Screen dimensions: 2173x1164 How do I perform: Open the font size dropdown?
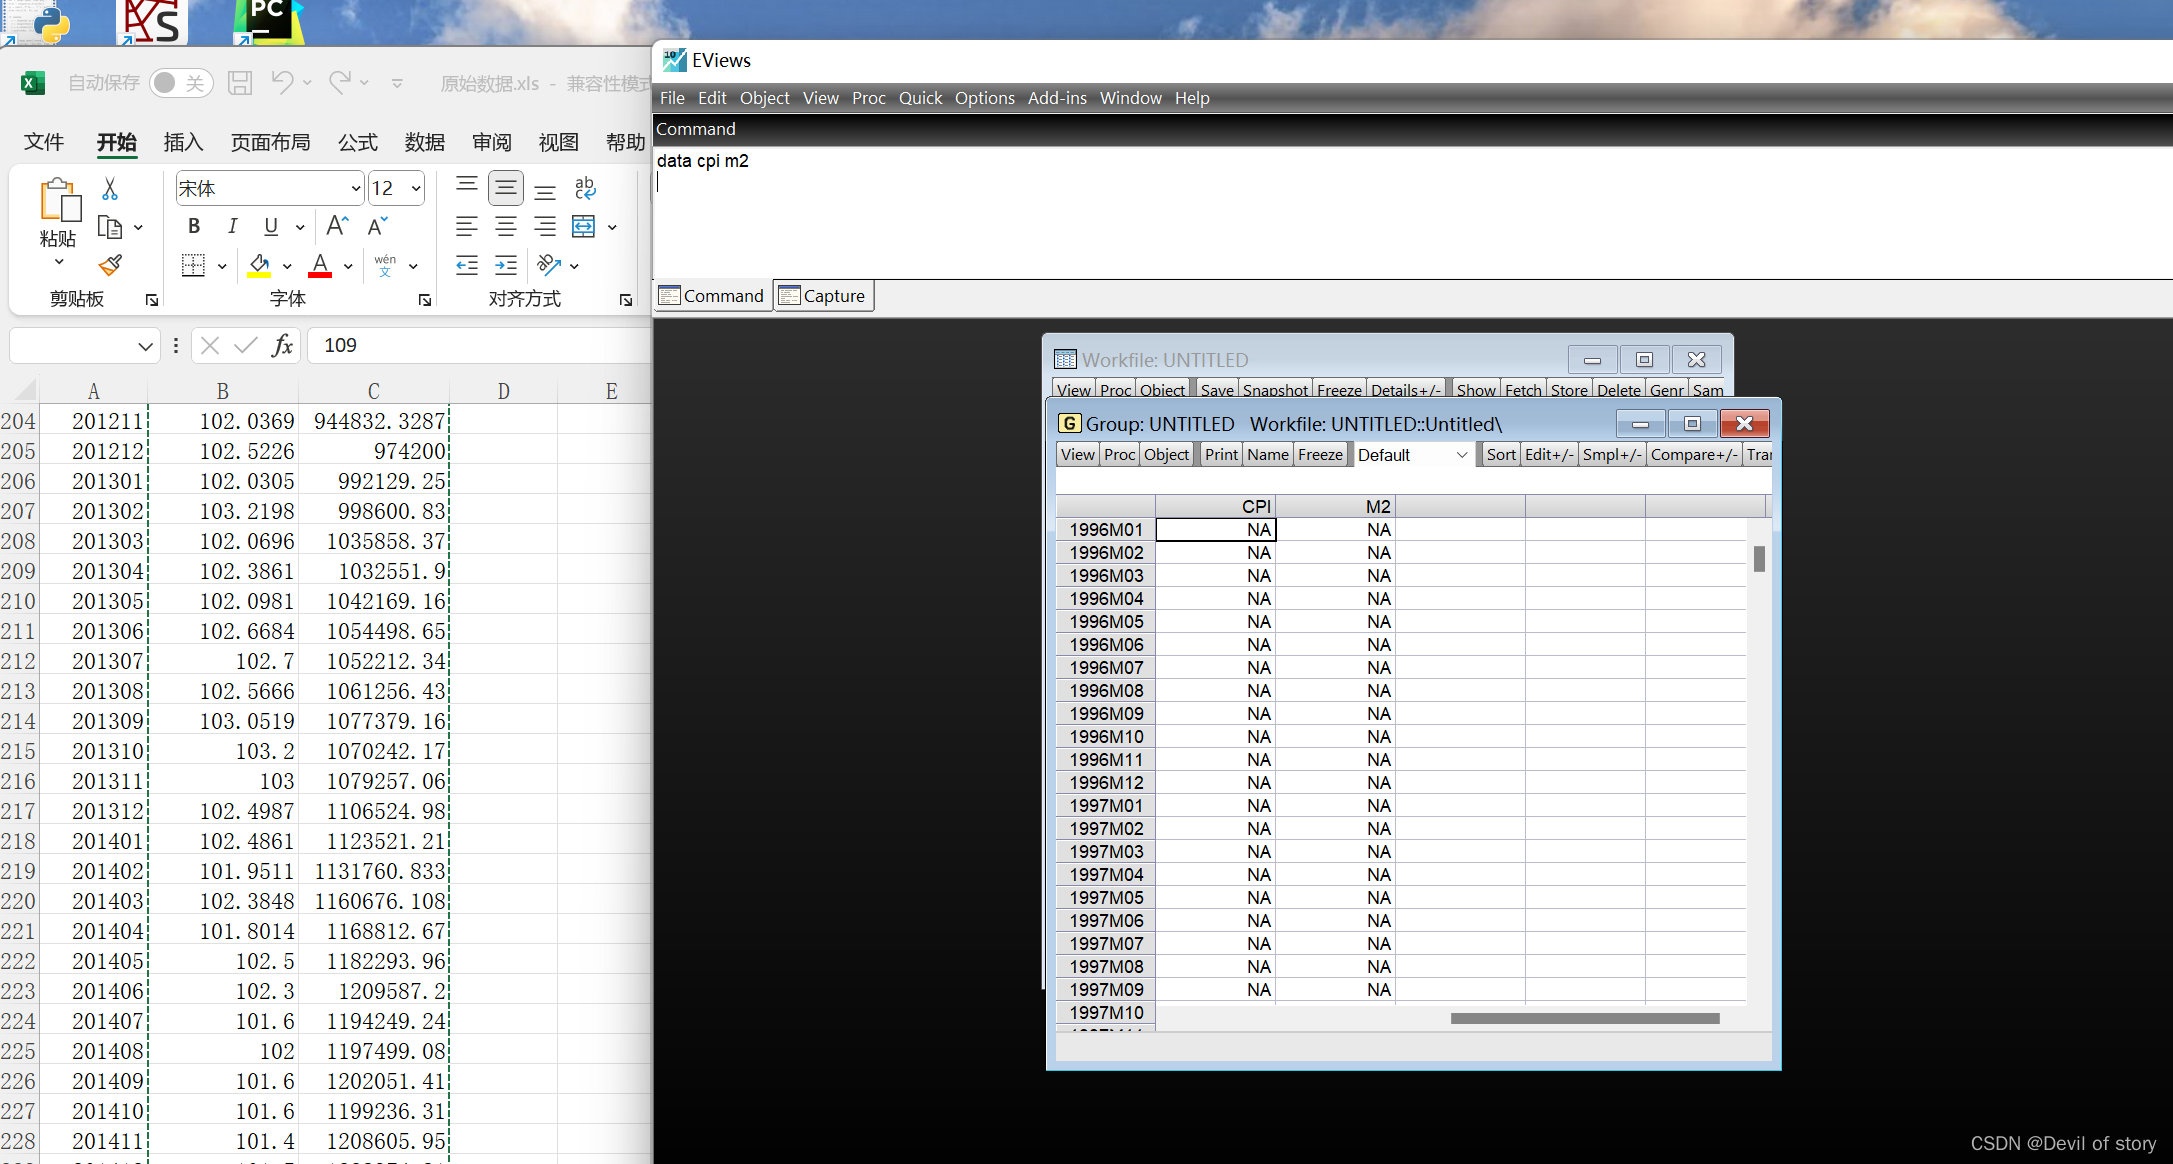[416, 188]
